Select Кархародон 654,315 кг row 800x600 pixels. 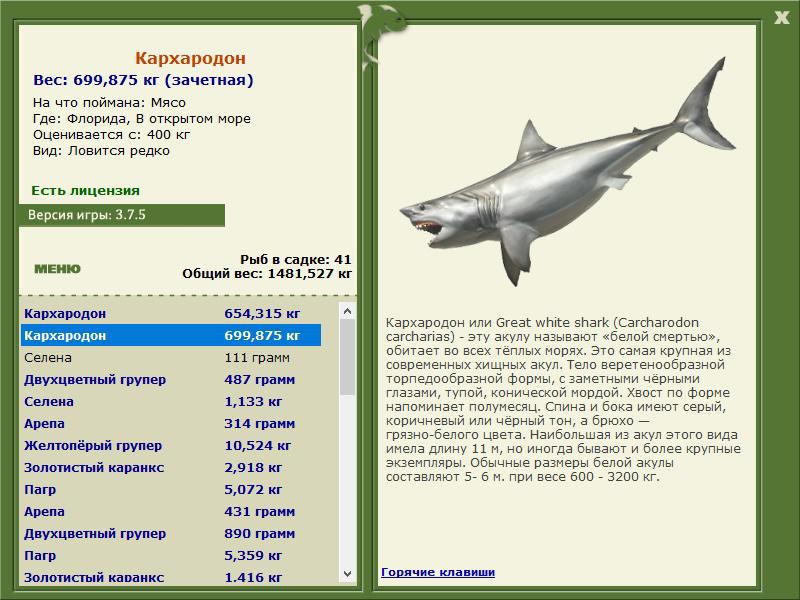(x=171, y=313)
